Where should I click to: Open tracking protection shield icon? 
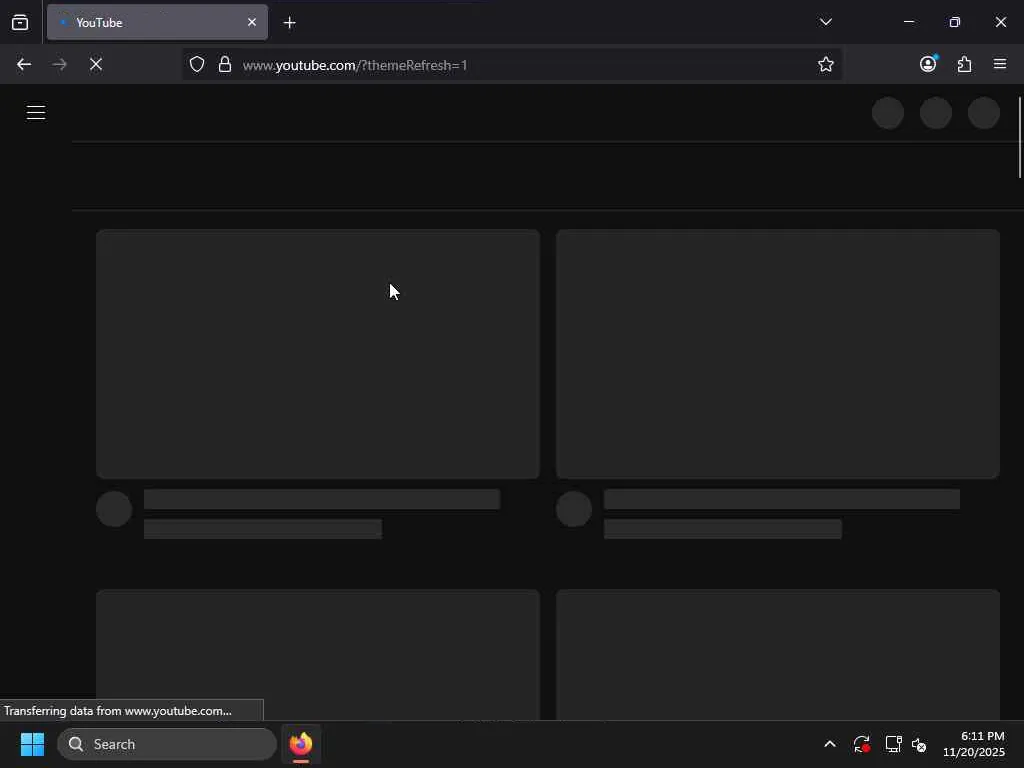(197, 64)
